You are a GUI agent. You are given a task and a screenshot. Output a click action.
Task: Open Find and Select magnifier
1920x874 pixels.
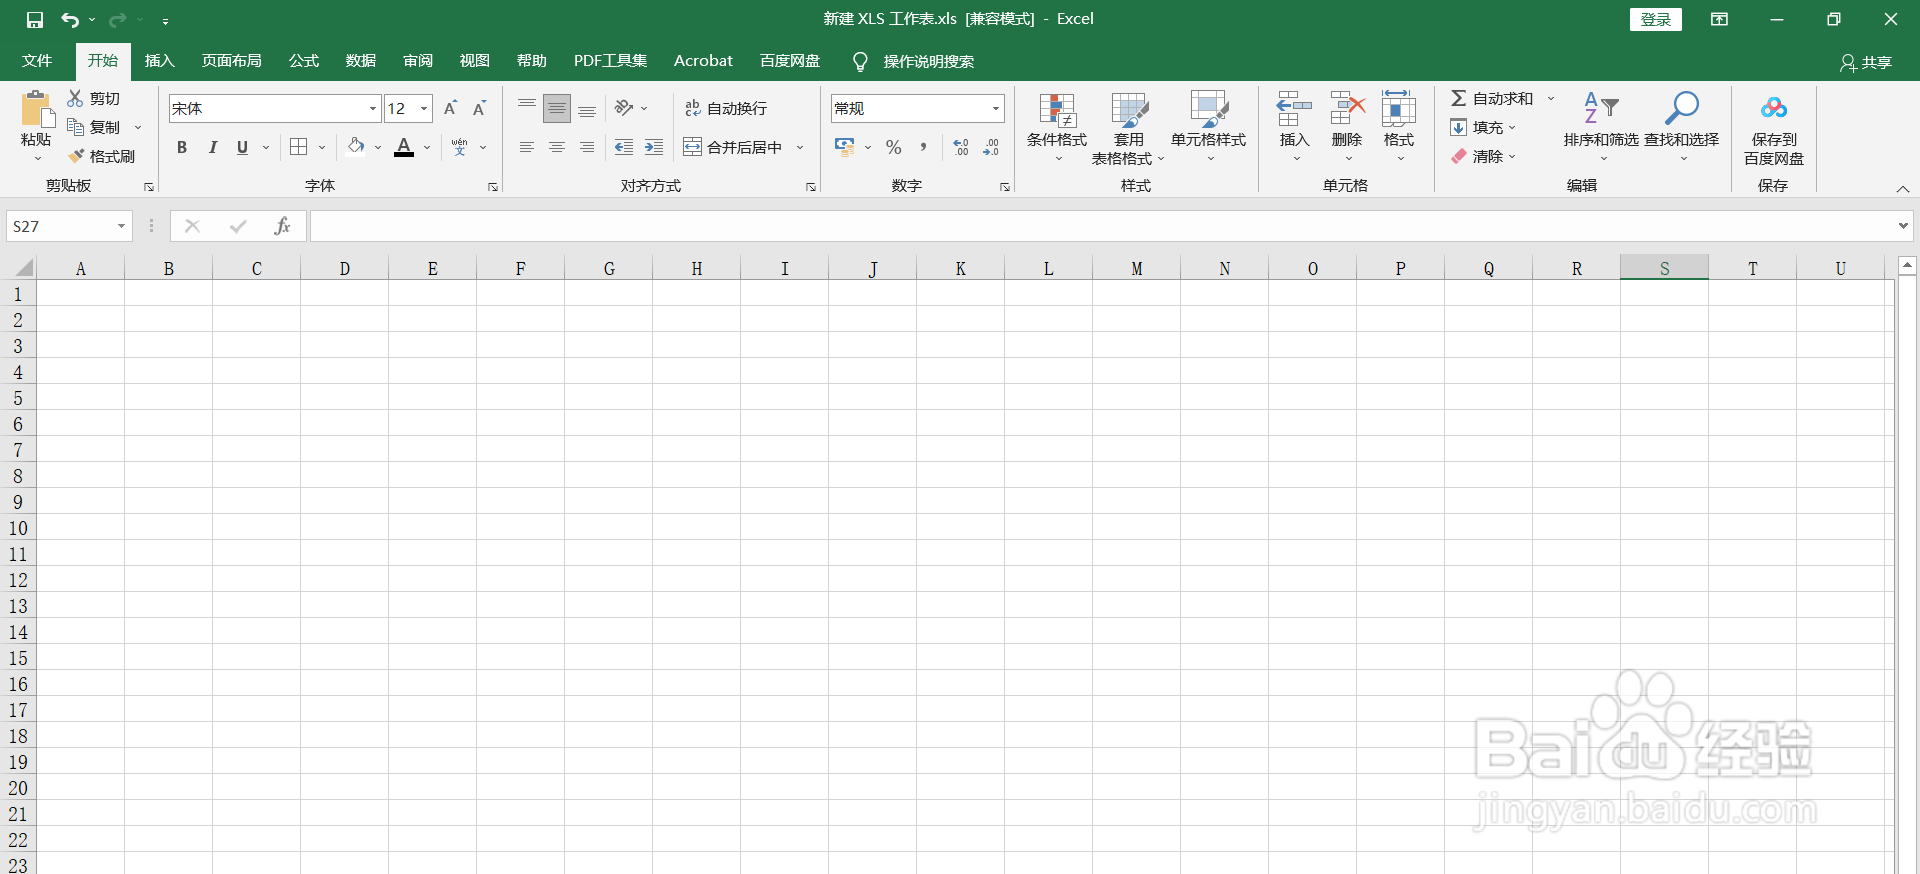[x=1681, y=128]
